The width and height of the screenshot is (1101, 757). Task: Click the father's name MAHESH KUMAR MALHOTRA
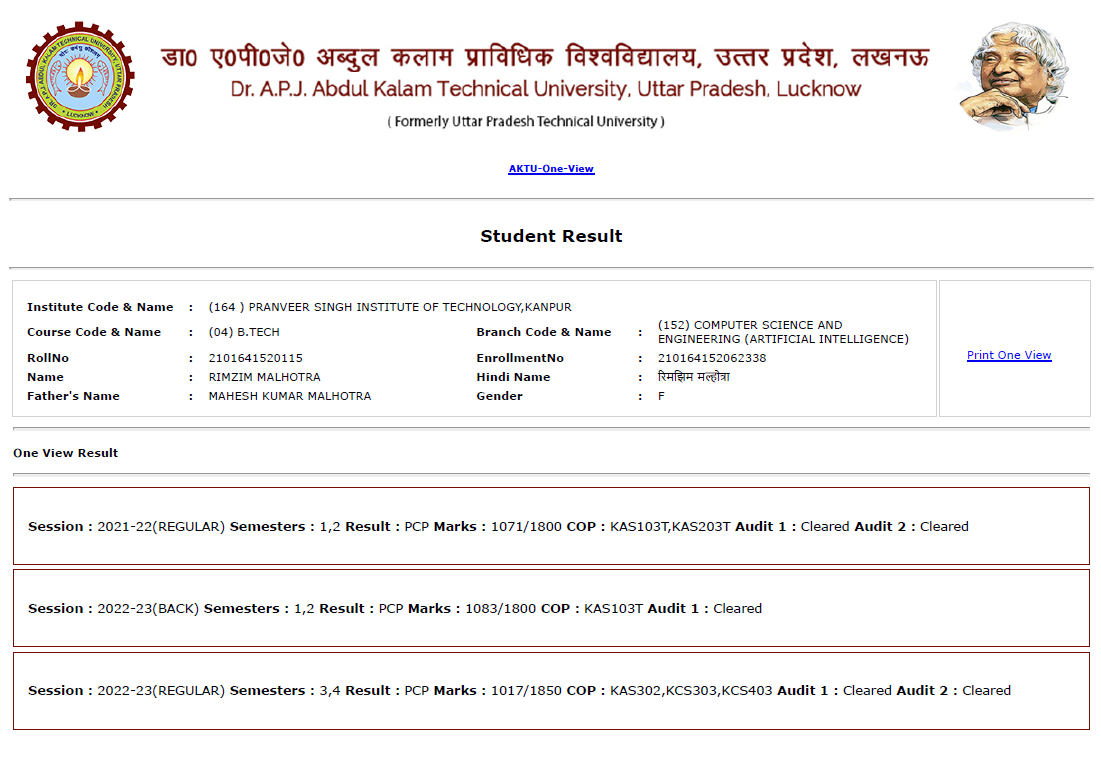[x=289, y=396]
